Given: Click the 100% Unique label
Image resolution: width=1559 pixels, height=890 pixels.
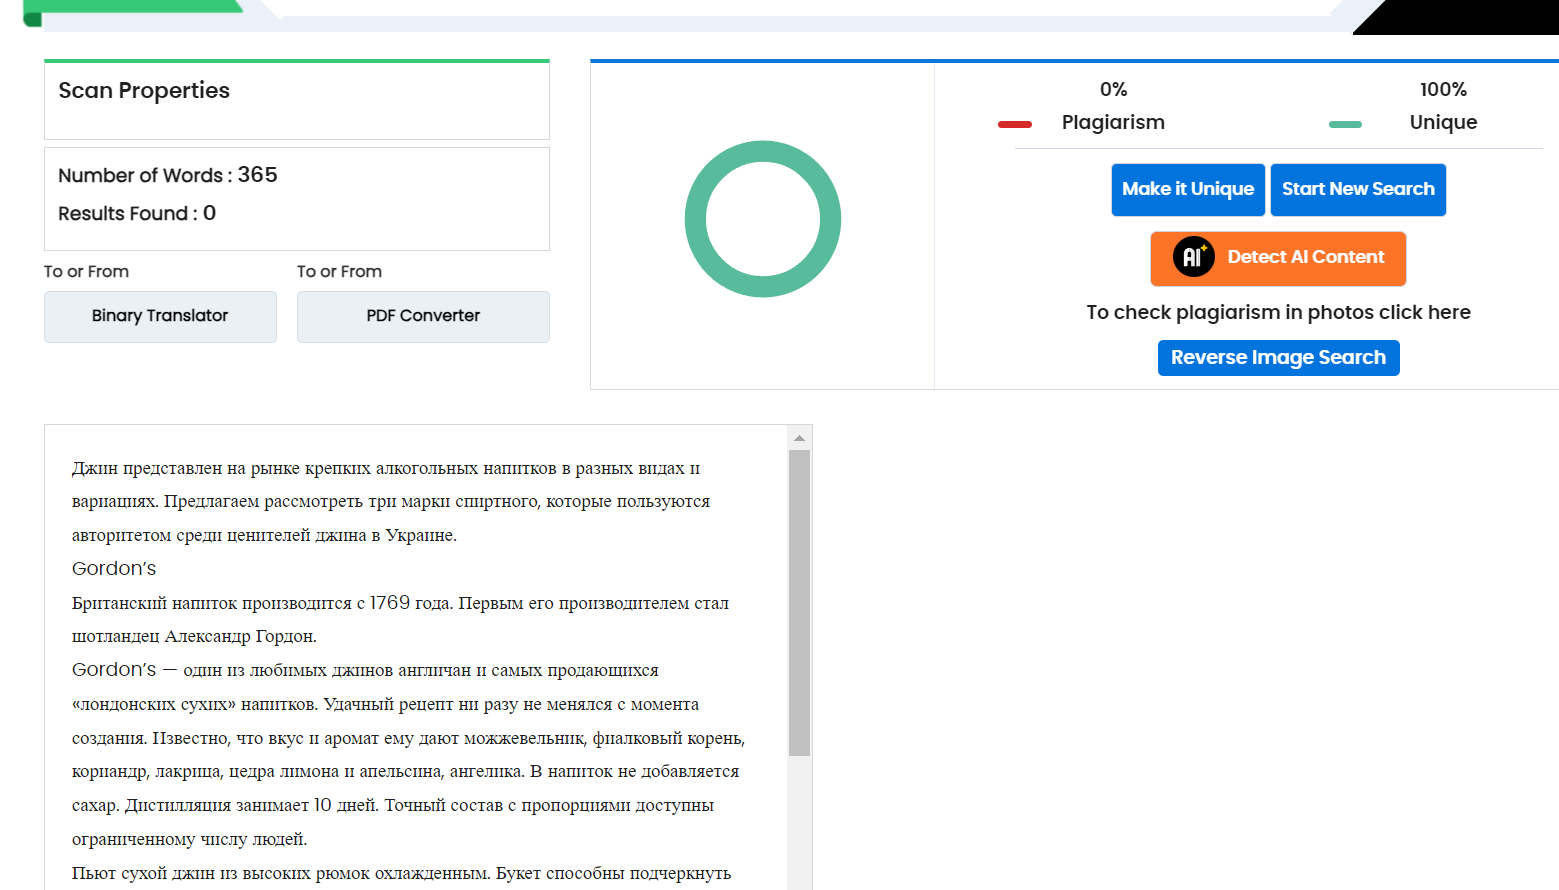Looking at the screenshot, I should [1442, 106].
